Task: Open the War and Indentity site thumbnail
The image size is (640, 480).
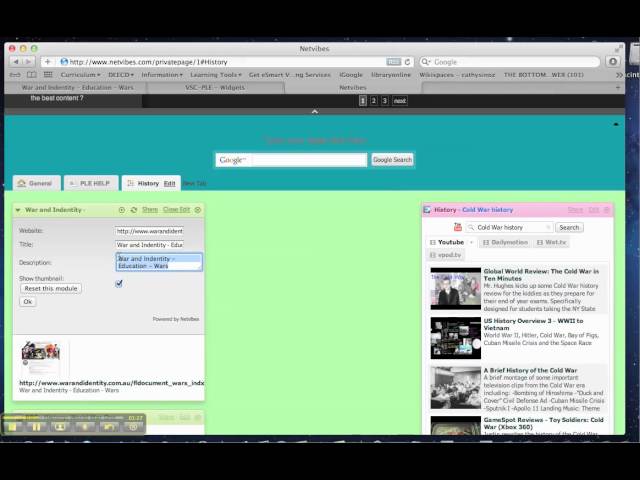Action: coord(41,357)
